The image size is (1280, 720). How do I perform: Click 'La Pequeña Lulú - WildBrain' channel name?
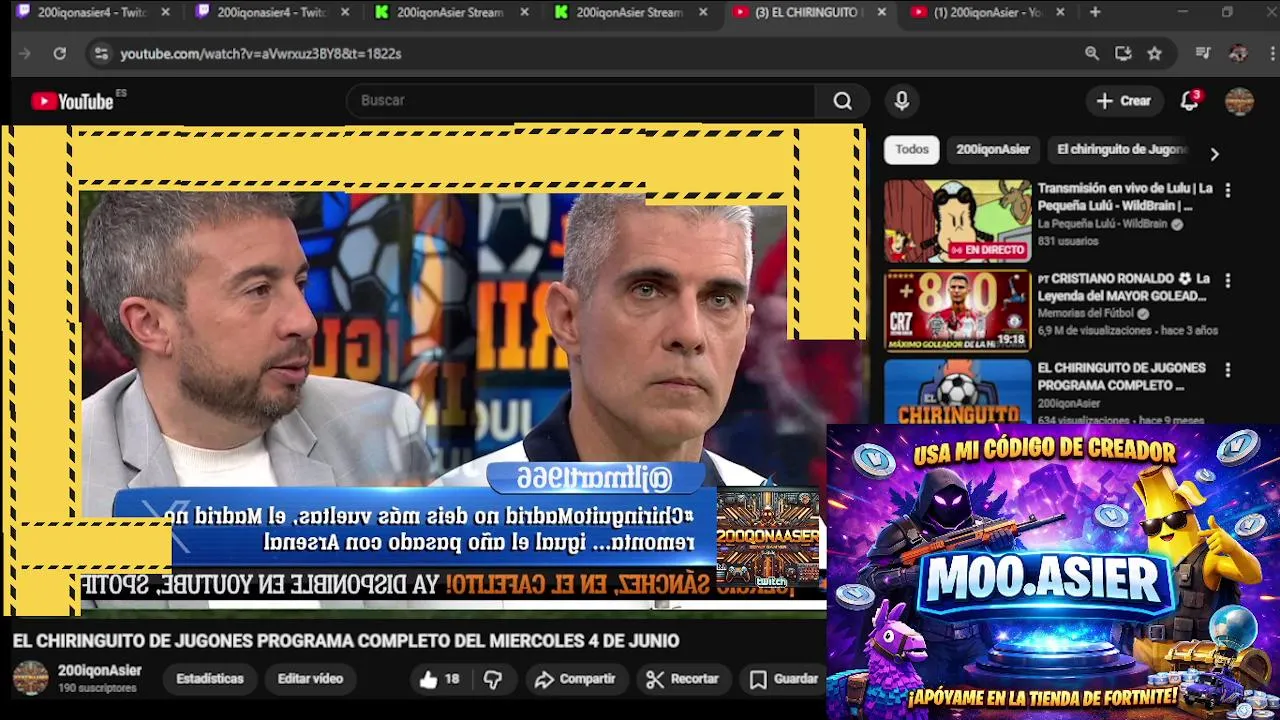1102,224
